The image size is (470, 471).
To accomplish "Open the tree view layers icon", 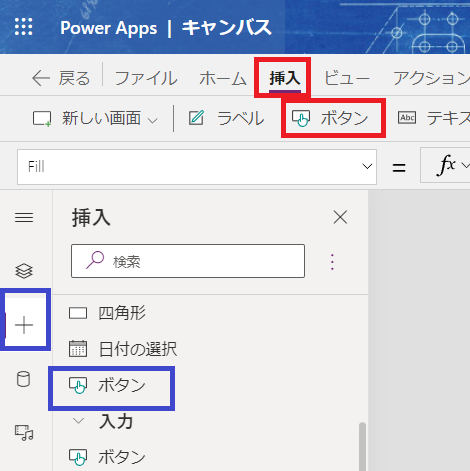I will point(24,271).
